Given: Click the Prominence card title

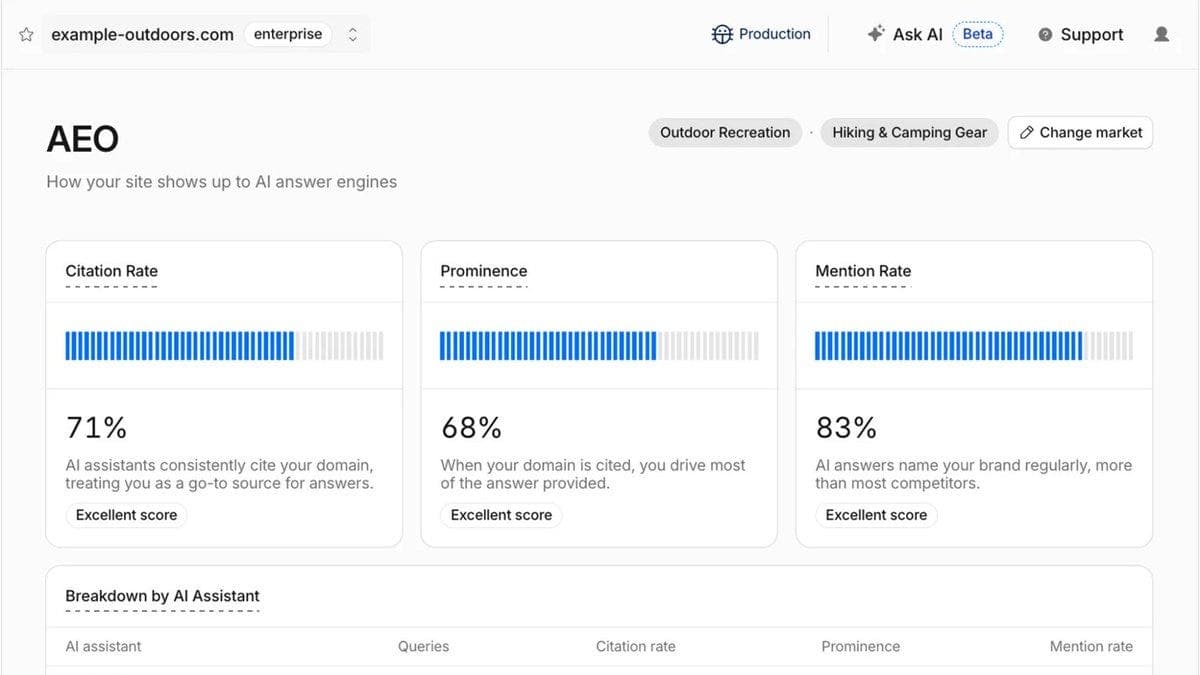Looking at the screenshot, I should [x=484, y=271].
